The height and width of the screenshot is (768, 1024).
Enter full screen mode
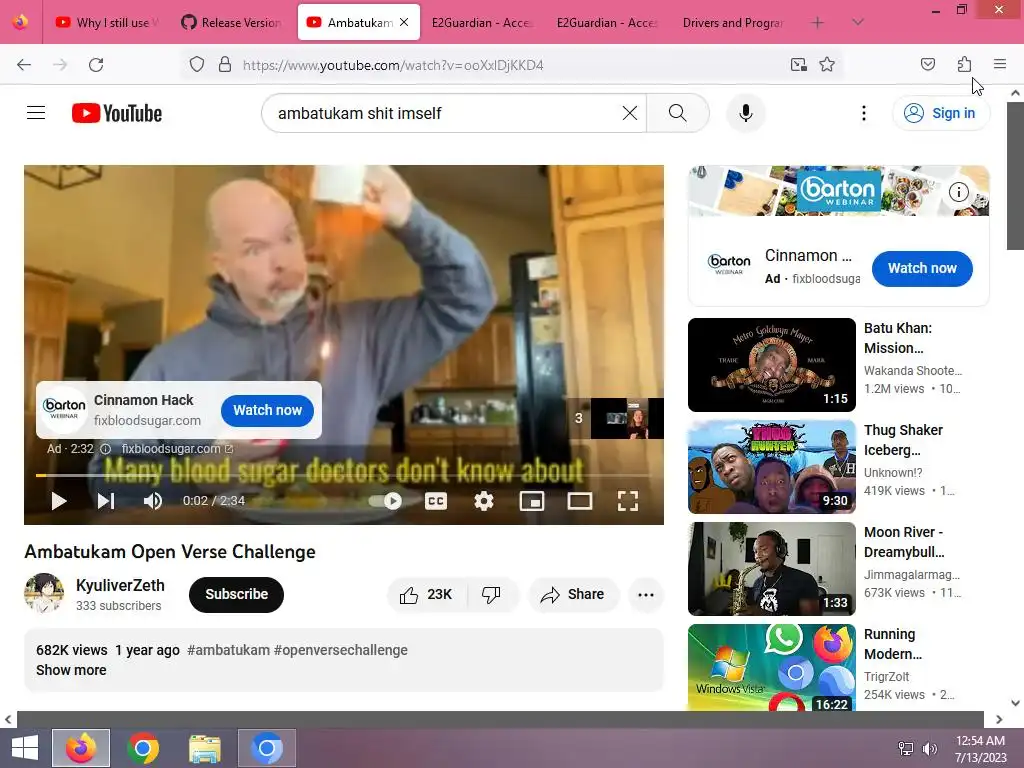tap(628, 501)
